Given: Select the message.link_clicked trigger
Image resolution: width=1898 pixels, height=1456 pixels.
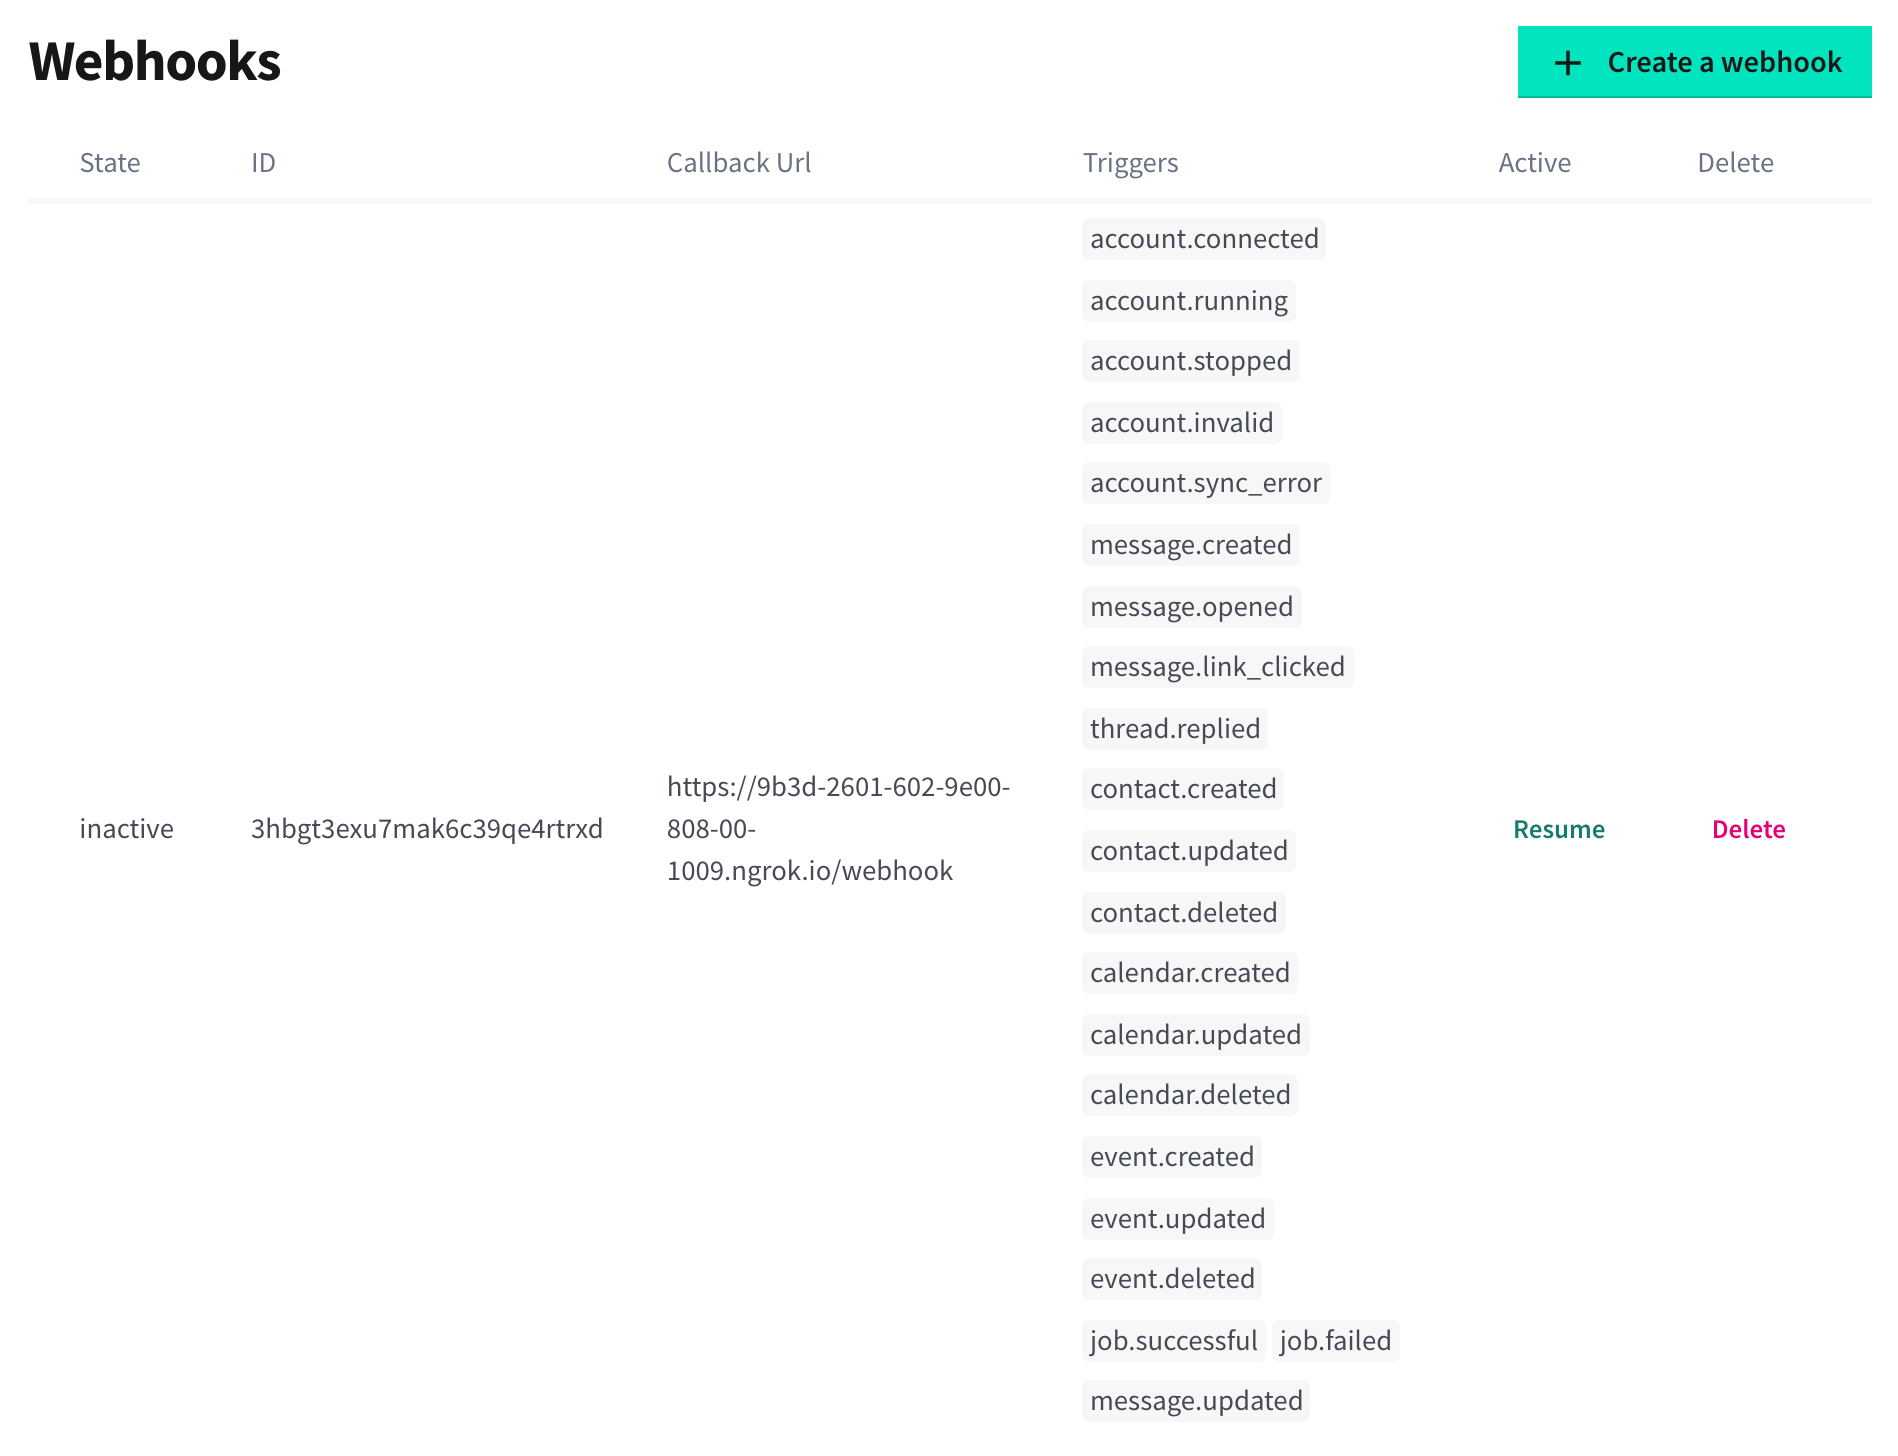Looking at the screenshot, I should click(x=1217, y=666).
